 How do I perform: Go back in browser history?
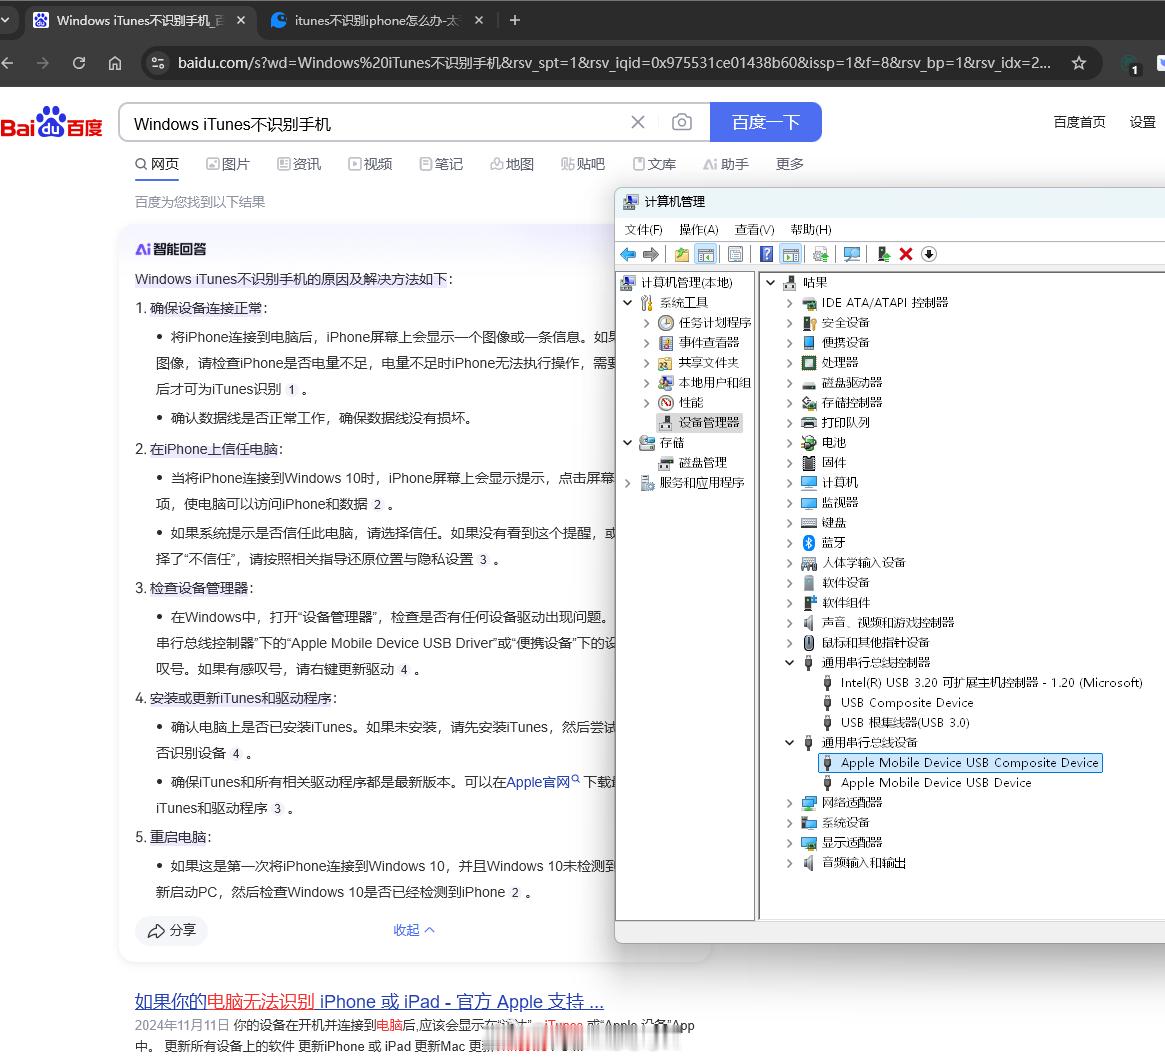click(7, 63)
